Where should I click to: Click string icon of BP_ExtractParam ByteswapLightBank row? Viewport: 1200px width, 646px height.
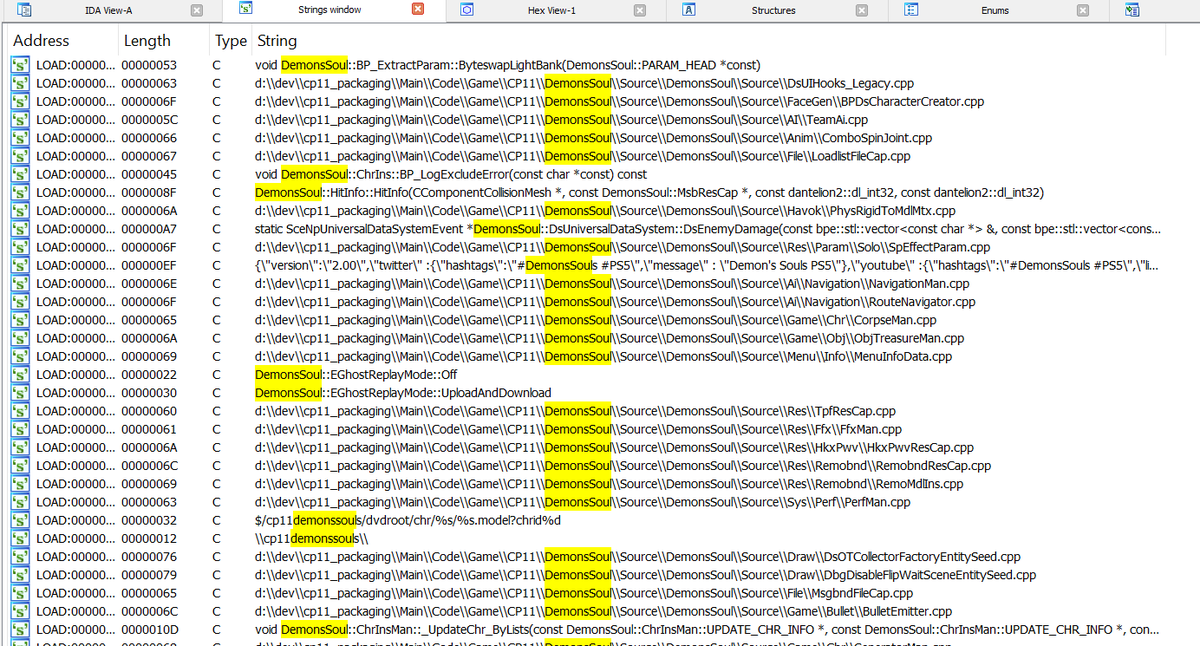[x=20, y=65]
